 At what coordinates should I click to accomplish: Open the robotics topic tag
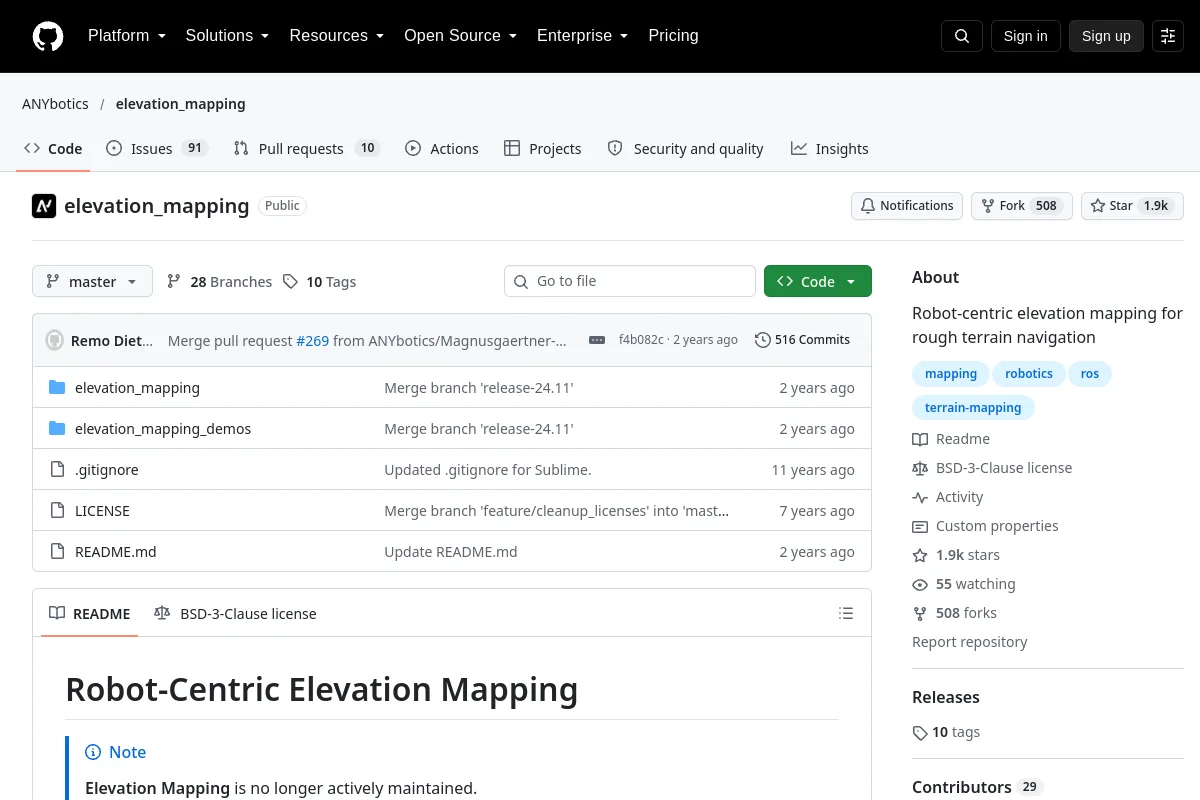tap(1029, 374)
